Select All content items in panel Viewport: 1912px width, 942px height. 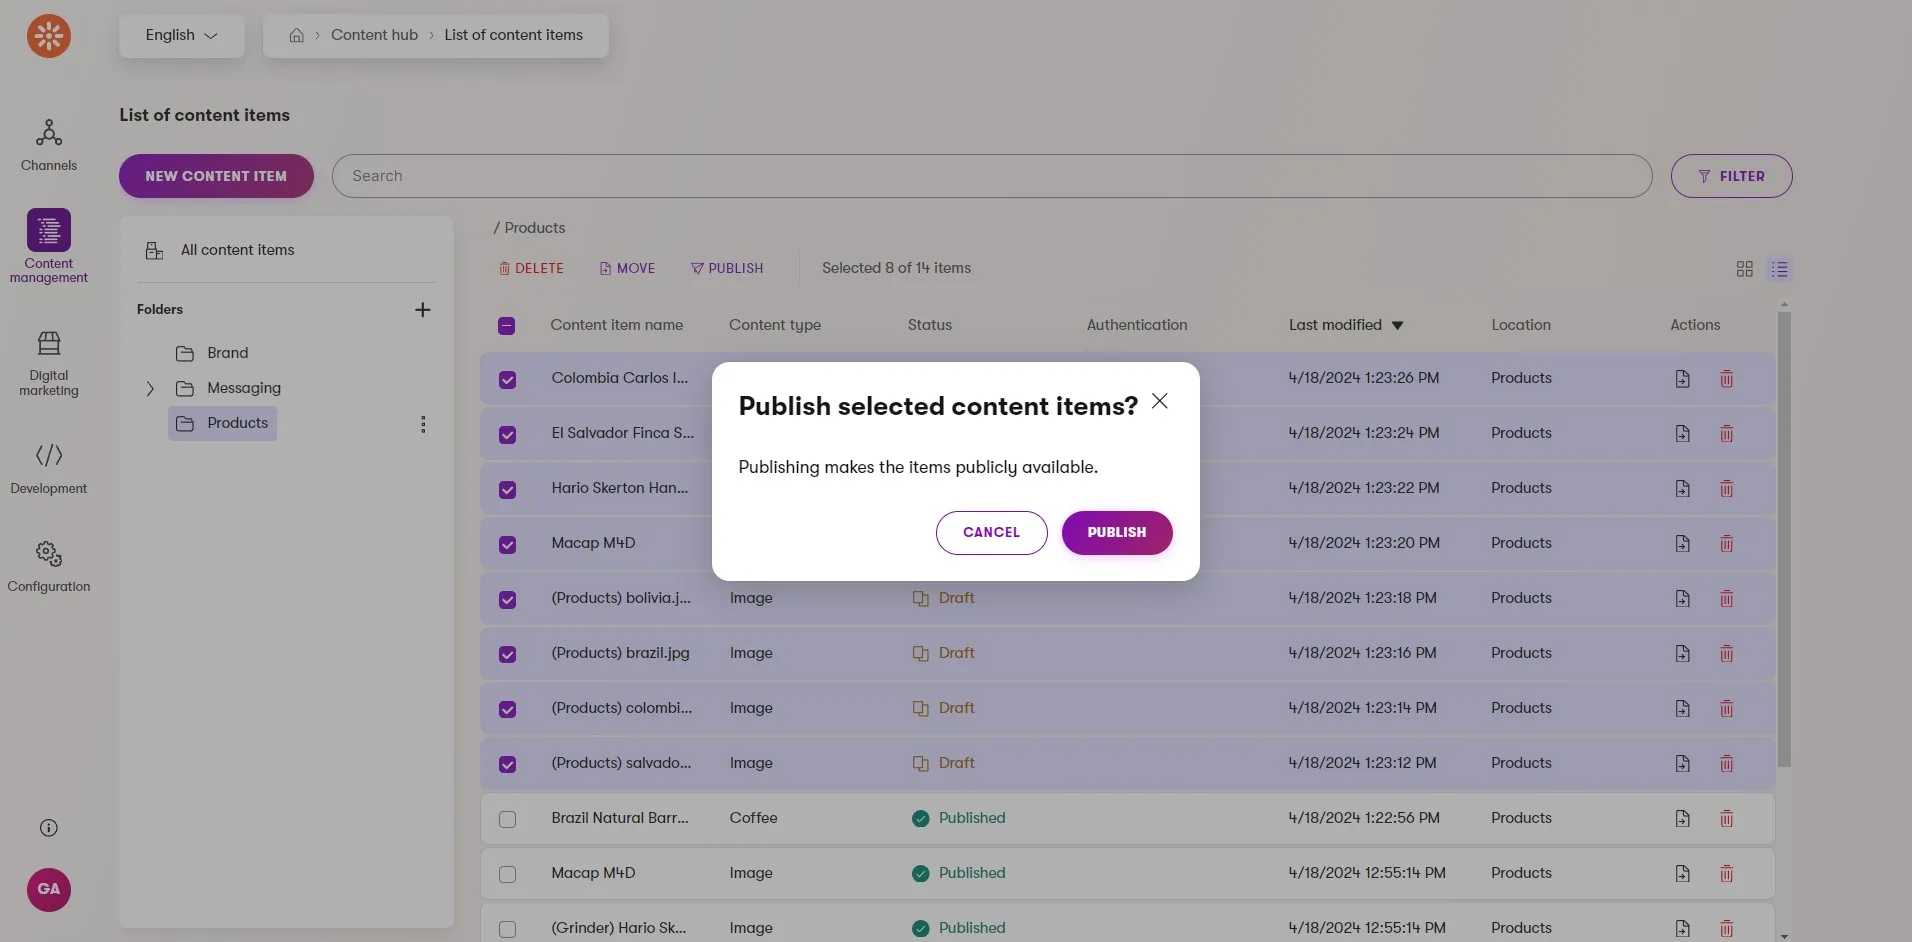click(x=237, y=250)
